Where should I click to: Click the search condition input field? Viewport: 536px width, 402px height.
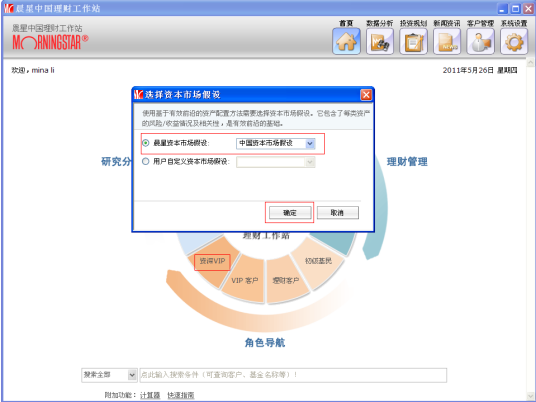[293, 375]
